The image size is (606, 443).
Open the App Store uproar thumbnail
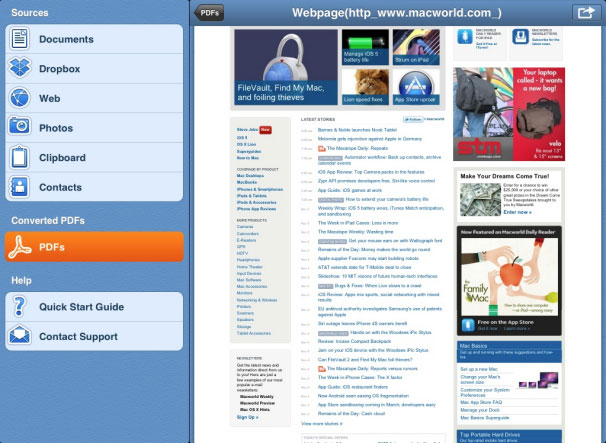coord(416,87)
